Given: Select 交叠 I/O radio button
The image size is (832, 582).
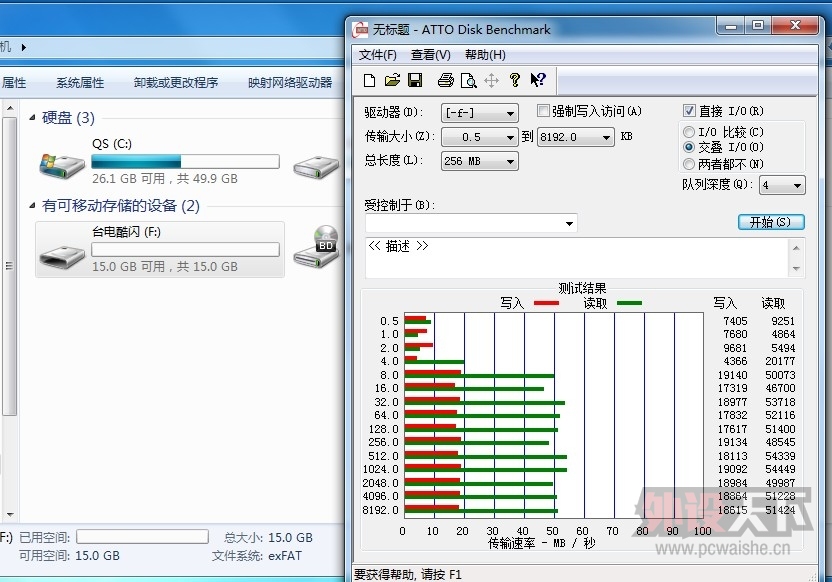Looking at the screenshot, I should 689,147.
